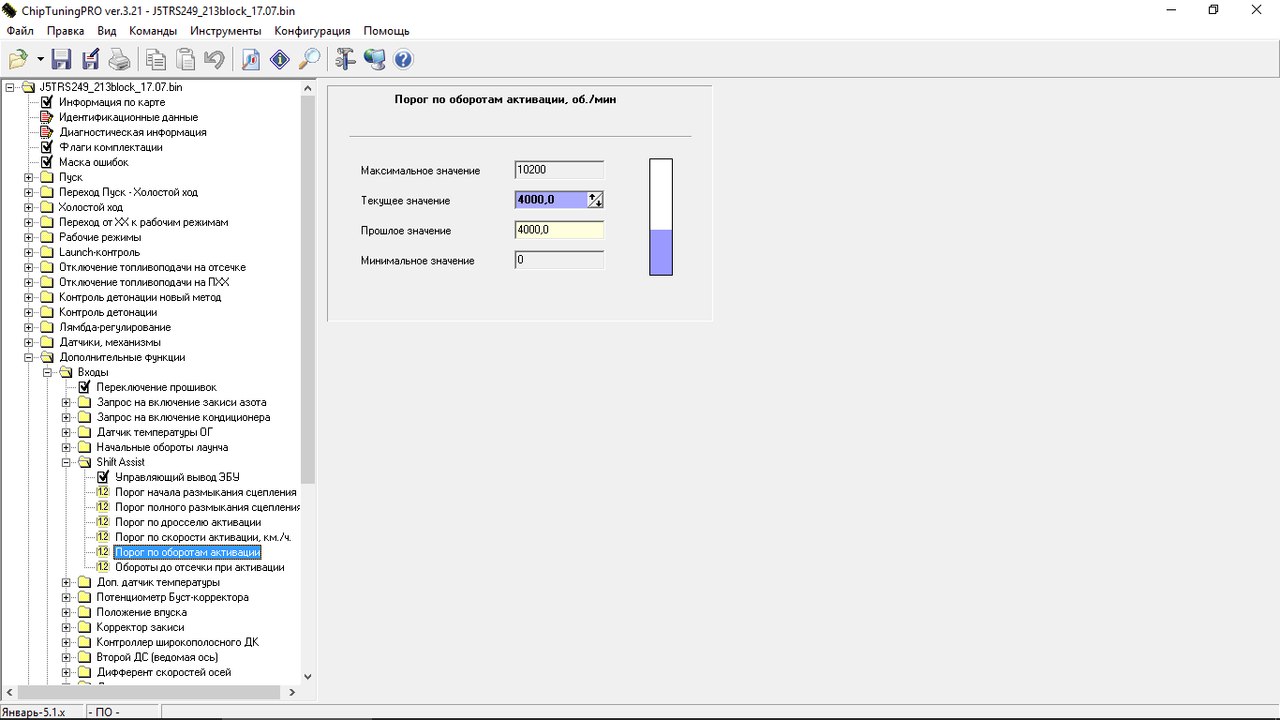This screenshot has width=1280, height=720.
Task: Click the Save floppy disk icon
Action: [x=61, y=60]
